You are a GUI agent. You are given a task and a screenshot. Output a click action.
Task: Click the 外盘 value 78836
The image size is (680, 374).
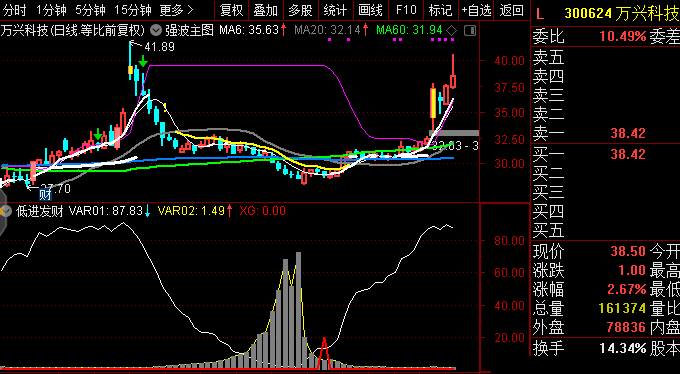626,328
